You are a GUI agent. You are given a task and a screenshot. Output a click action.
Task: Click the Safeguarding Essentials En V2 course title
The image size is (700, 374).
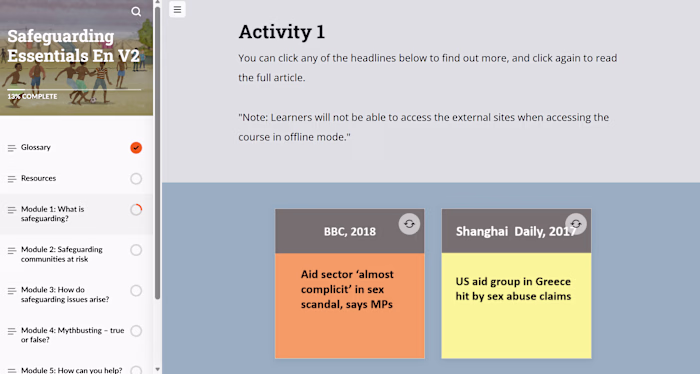tap(74, 46)
